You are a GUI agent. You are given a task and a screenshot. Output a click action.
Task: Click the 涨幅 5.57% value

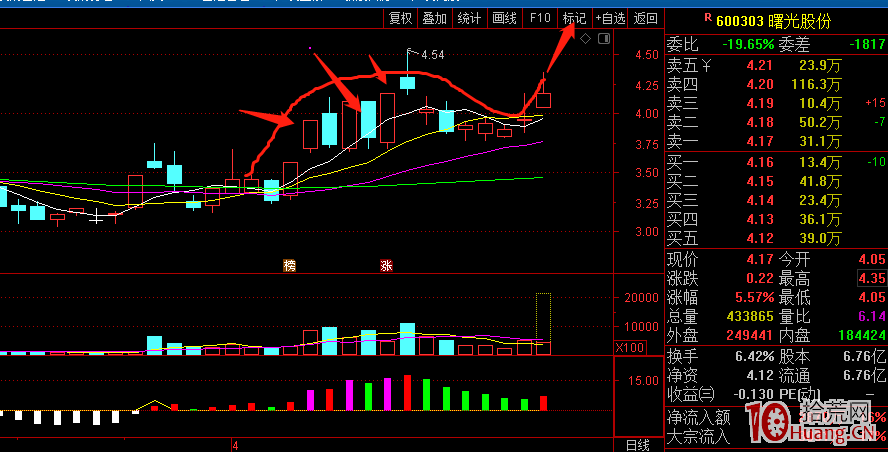tap(754, 297)
